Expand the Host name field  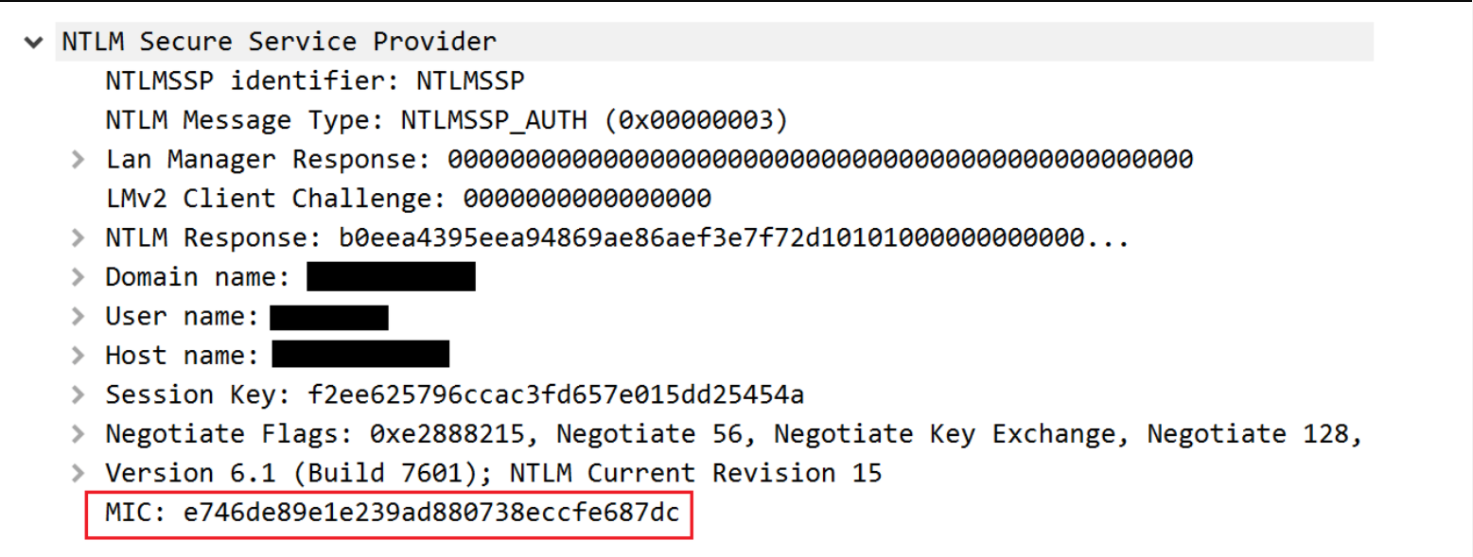pyautogui.click(x=79, y=356)
